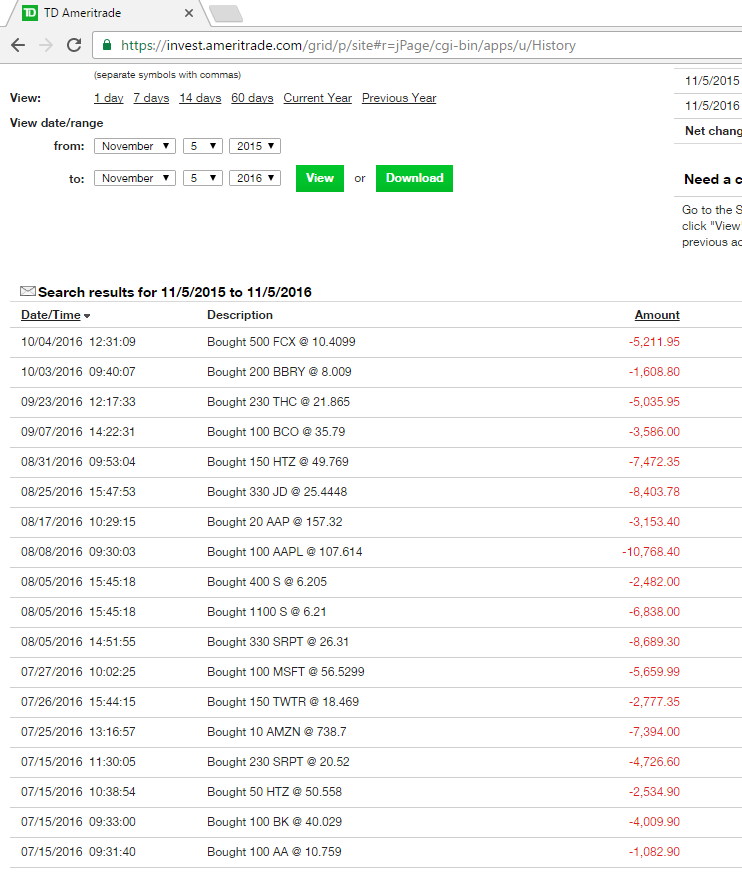Select the 60 days view link
This screenshot has width=742, height=873.
[252, 98]
